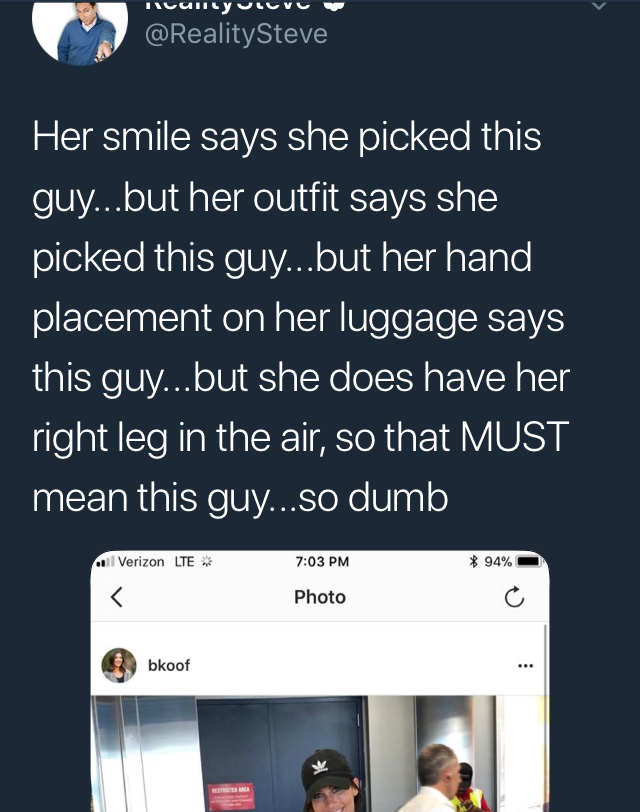Tap the LTE network indicator
Image resolution: width=640 pixels, height=812 pixels.
coord(184,561)
